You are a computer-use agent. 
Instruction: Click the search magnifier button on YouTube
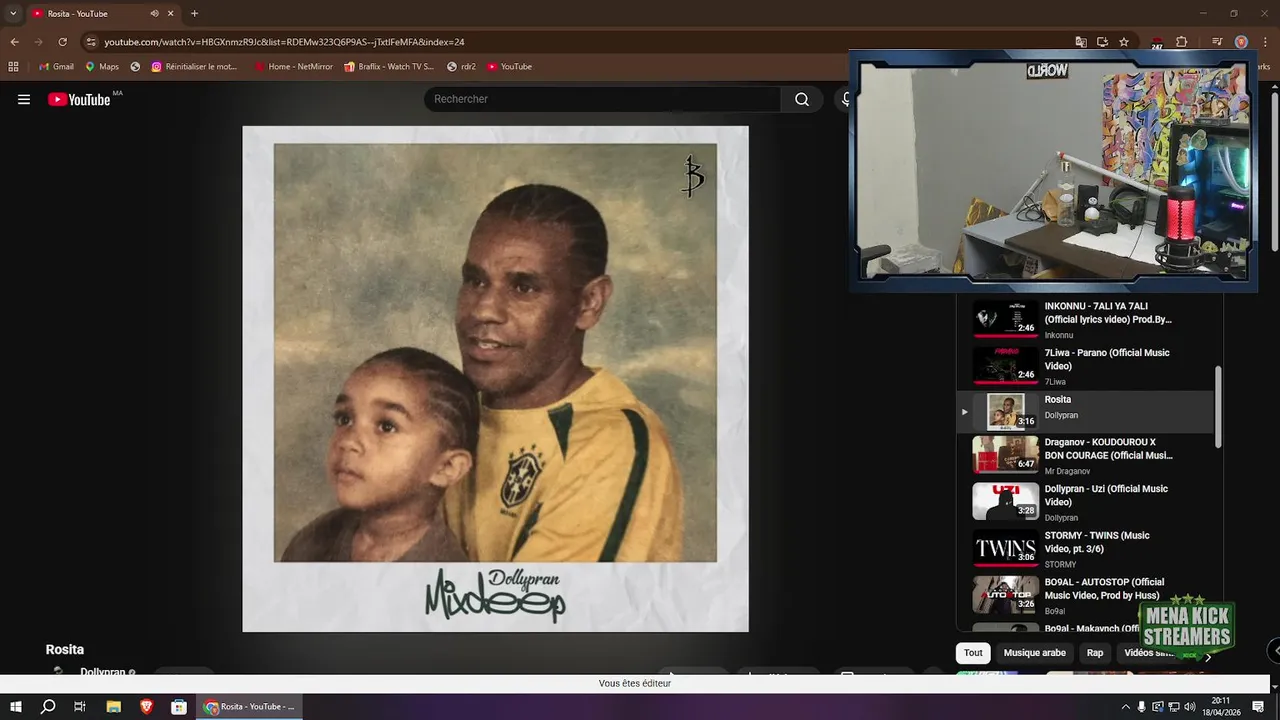click(x=802, y=99)
